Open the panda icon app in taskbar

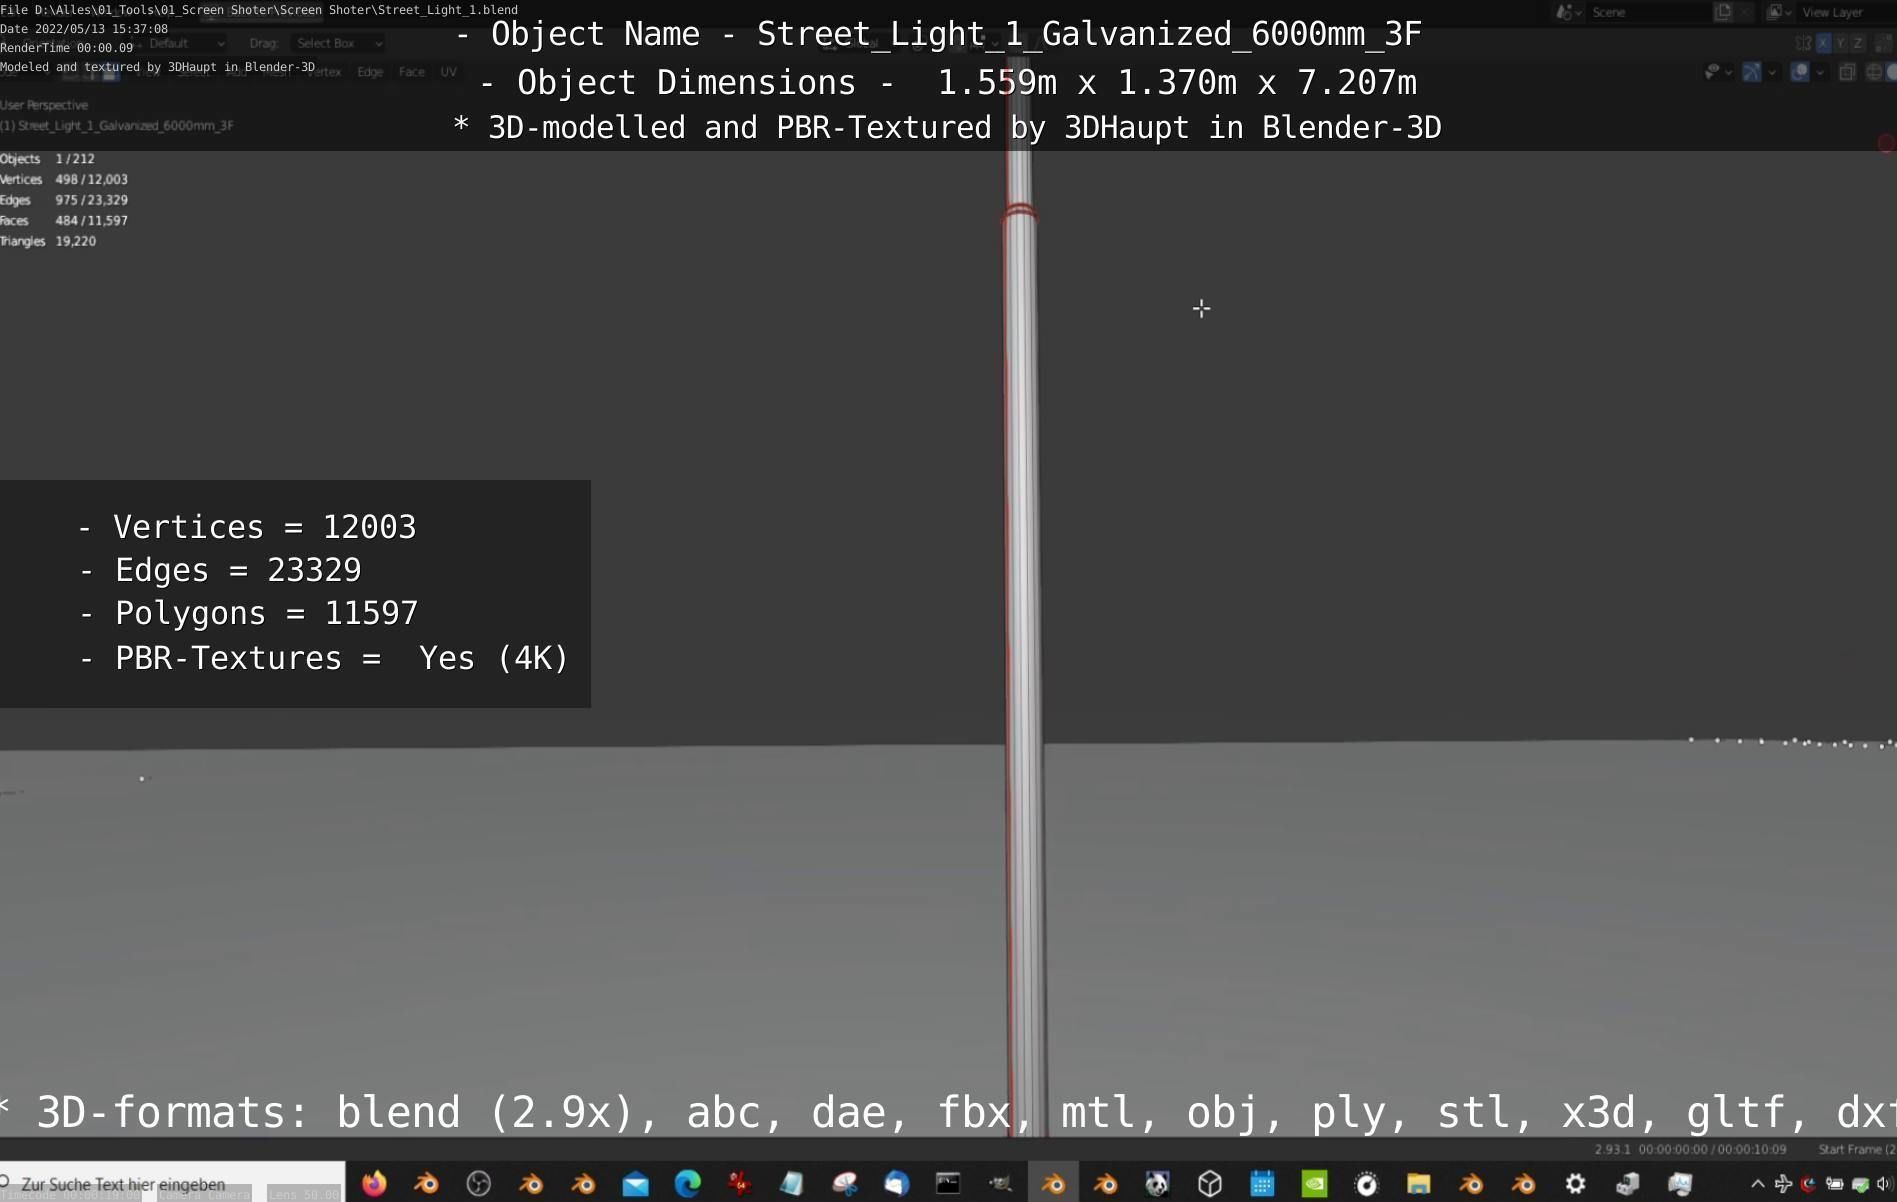click(x=1157, y=1184)
